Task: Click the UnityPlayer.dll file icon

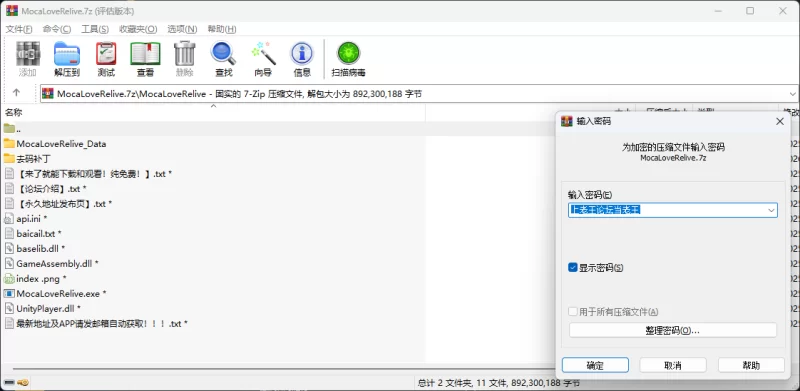Action: pyautogui.click(x=9, y=308)
